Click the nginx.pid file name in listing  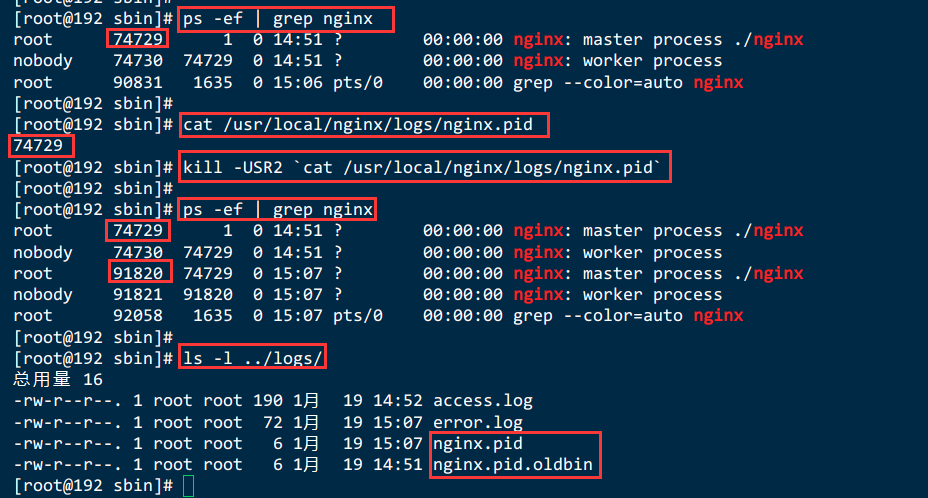(x=478, y=444)
